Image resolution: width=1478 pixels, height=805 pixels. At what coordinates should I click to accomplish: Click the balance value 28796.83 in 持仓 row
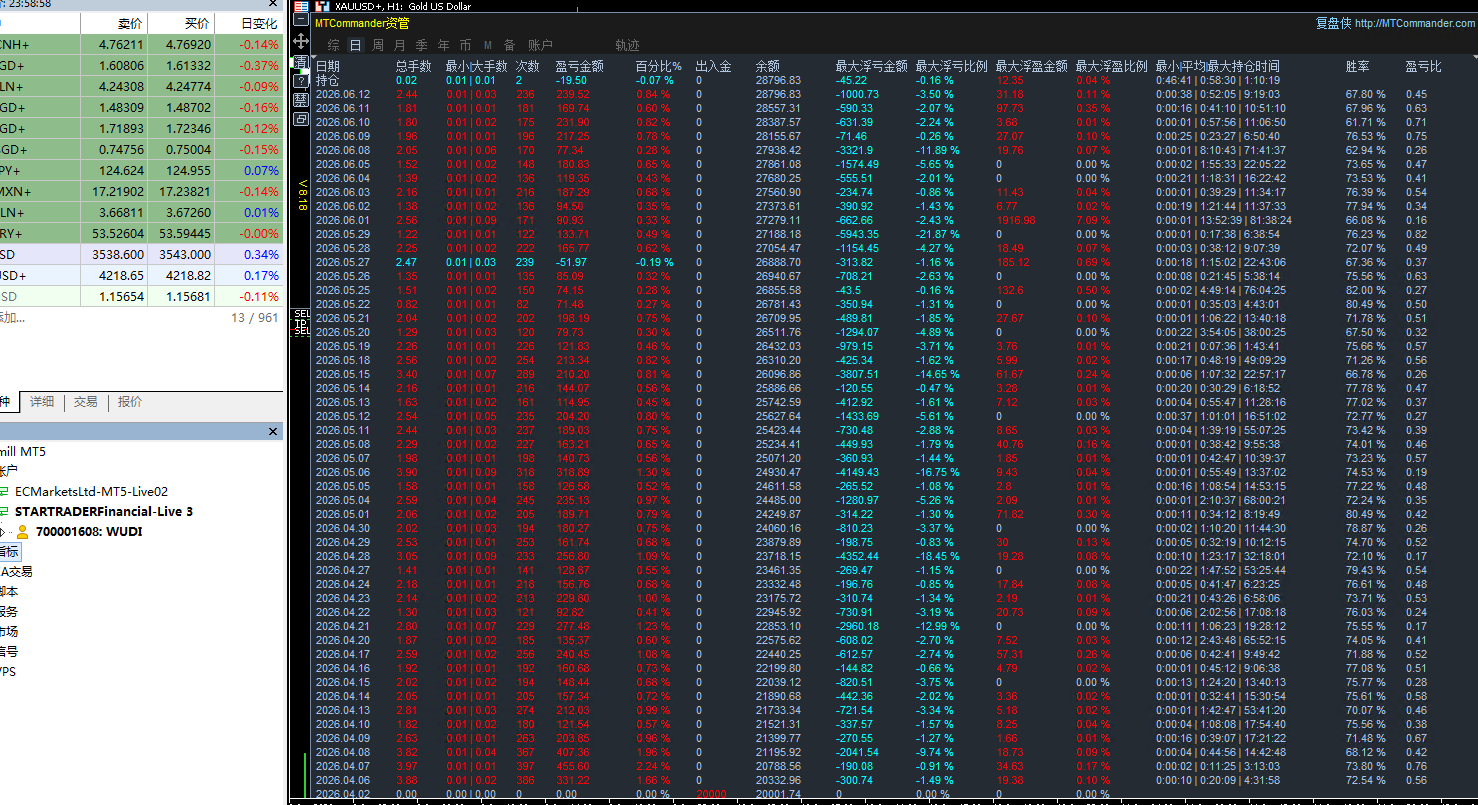coord(778,80)
